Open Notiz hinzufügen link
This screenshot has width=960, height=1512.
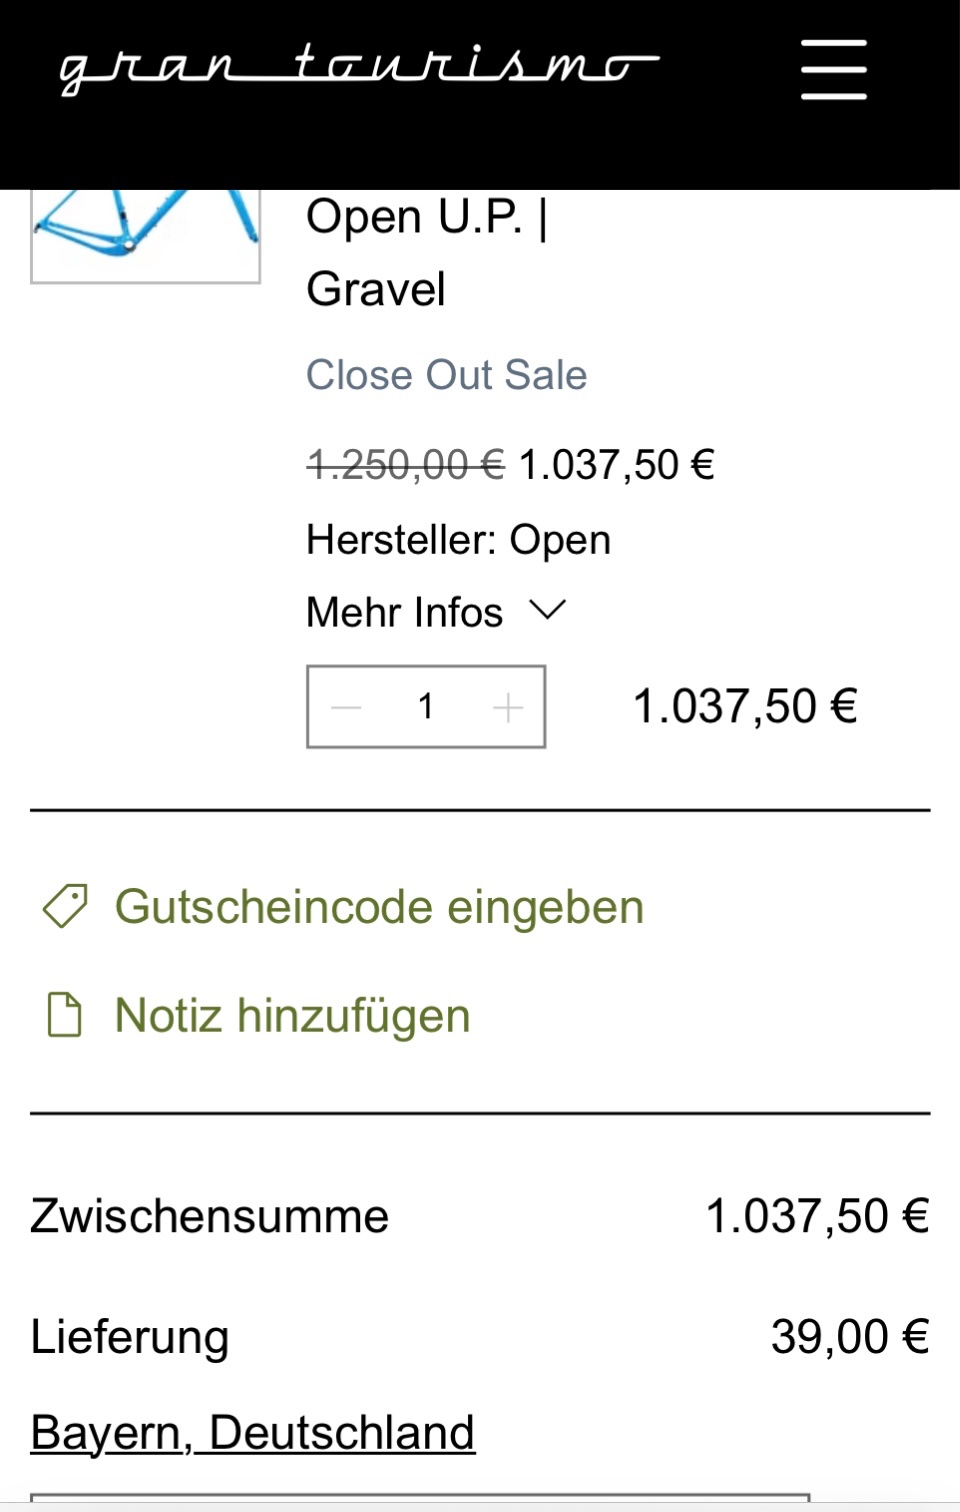pos(292,1015)
